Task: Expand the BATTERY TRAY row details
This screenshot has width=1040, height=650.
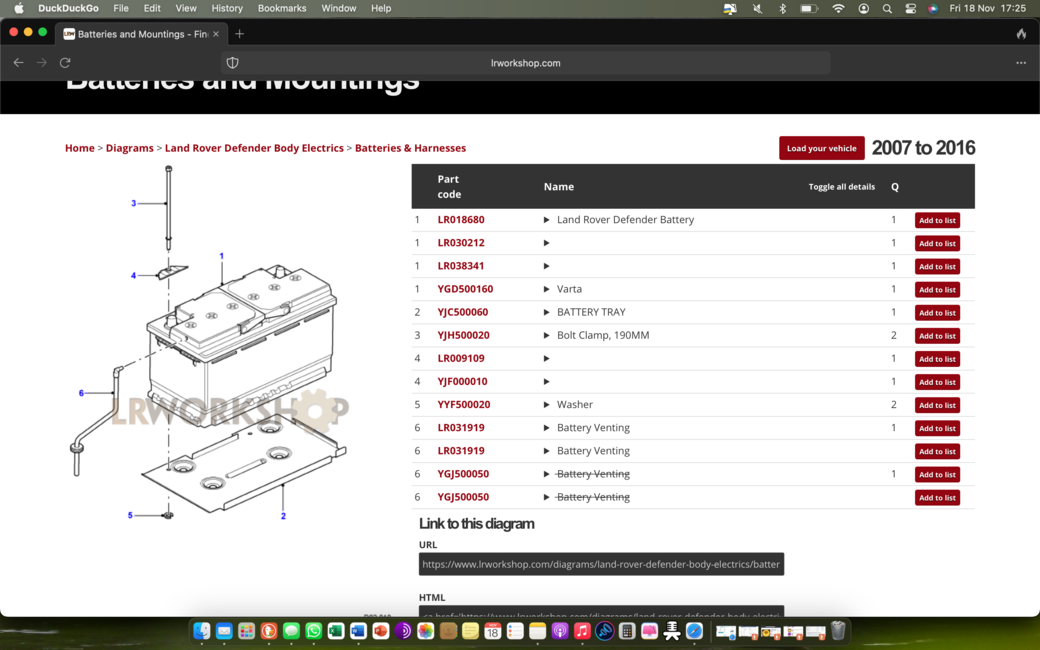Action: 547,312
